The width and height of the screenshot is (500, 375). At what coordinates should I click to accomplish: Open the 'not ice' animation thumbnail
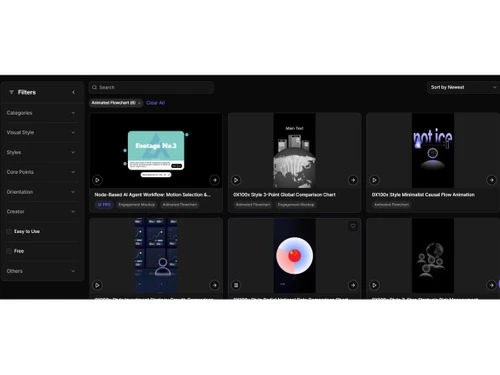(433, 151)
